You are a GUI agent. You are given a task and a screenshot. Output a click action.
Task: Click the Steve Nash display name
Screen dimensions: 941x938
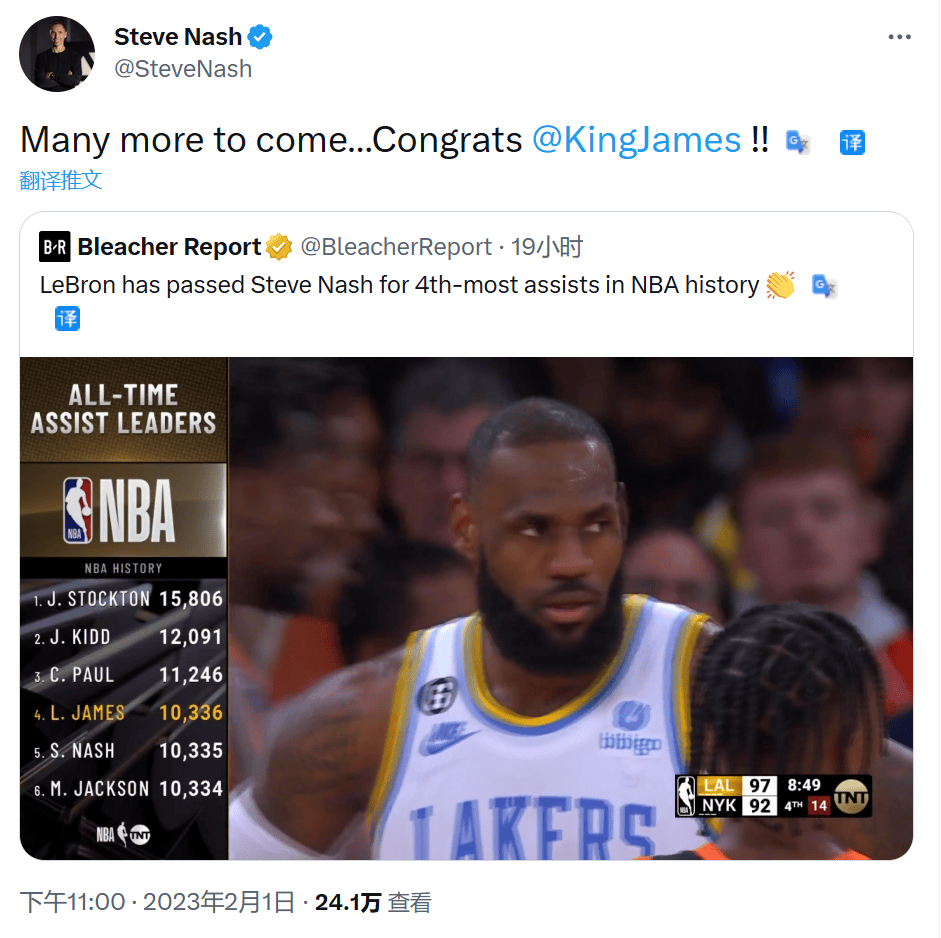(x=178, y=36)
